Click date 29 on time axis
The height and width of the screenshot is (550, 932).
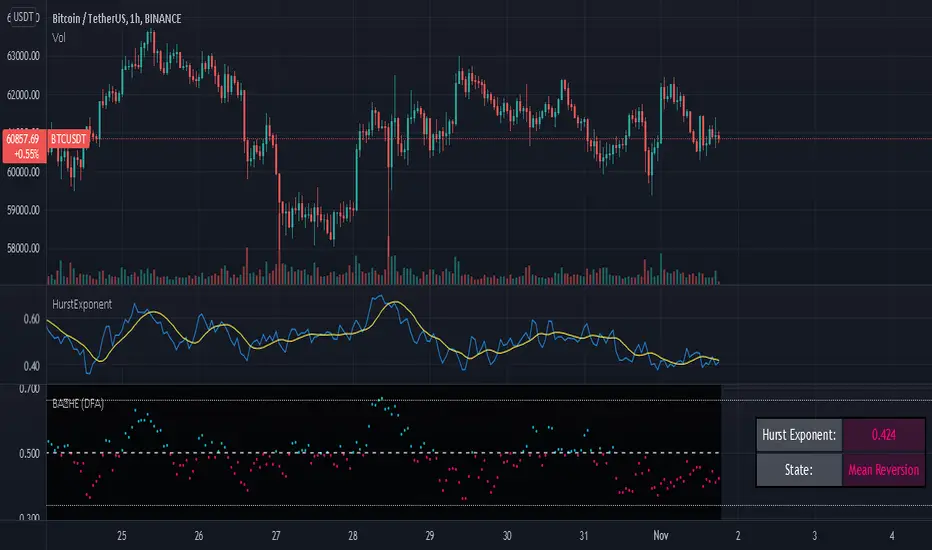click(430, 536)
